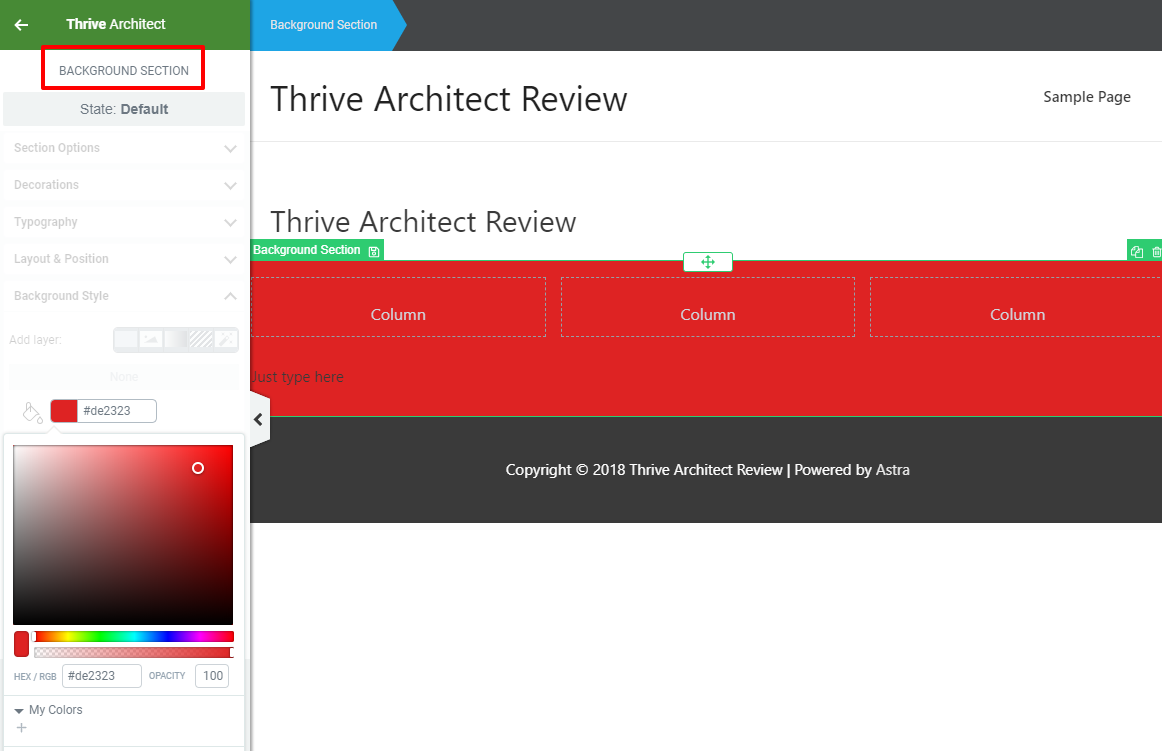Click the red current-color preview swatch
1162x751 pixels.
pyautogui.click(x=21, y=644)
